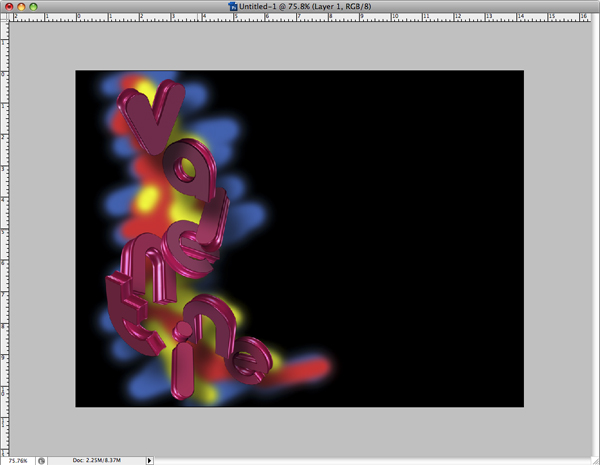Screen dimensions: 600x465
Task: Click the Doc: 2.25M/8.37M status readout
Action: pyautogui.click(x=98, y=460)
